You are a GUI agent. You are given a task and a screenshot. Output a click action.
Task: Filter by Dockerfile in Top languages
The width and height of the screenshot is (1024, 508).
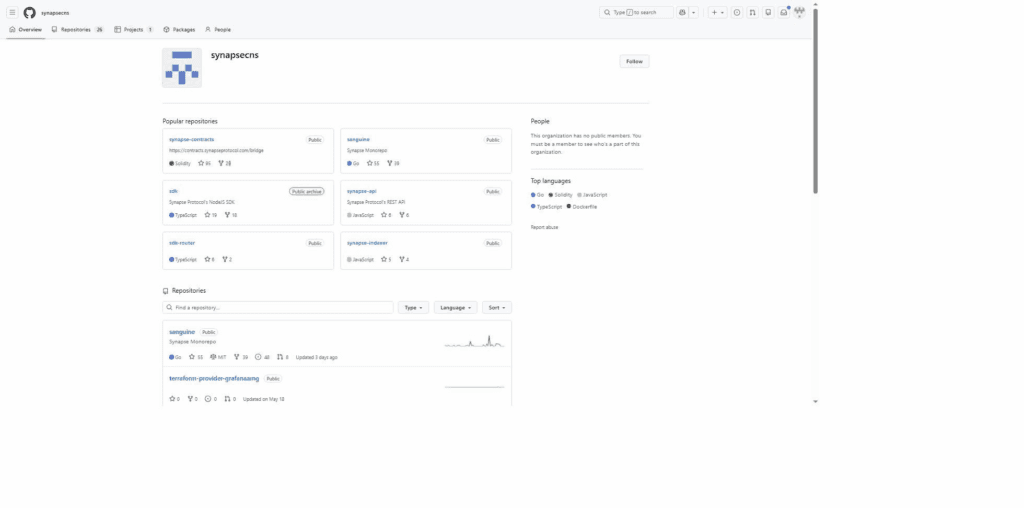click(x=582, y=206)
